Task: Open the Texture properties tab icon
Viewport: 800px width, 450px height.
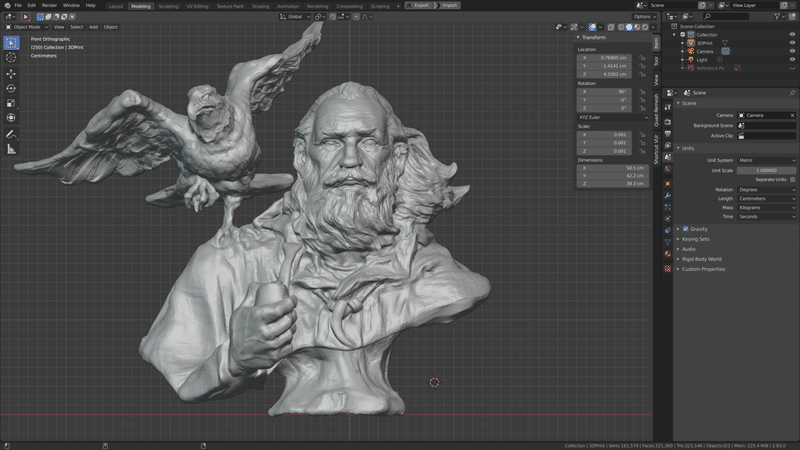Action: [668, 268]
